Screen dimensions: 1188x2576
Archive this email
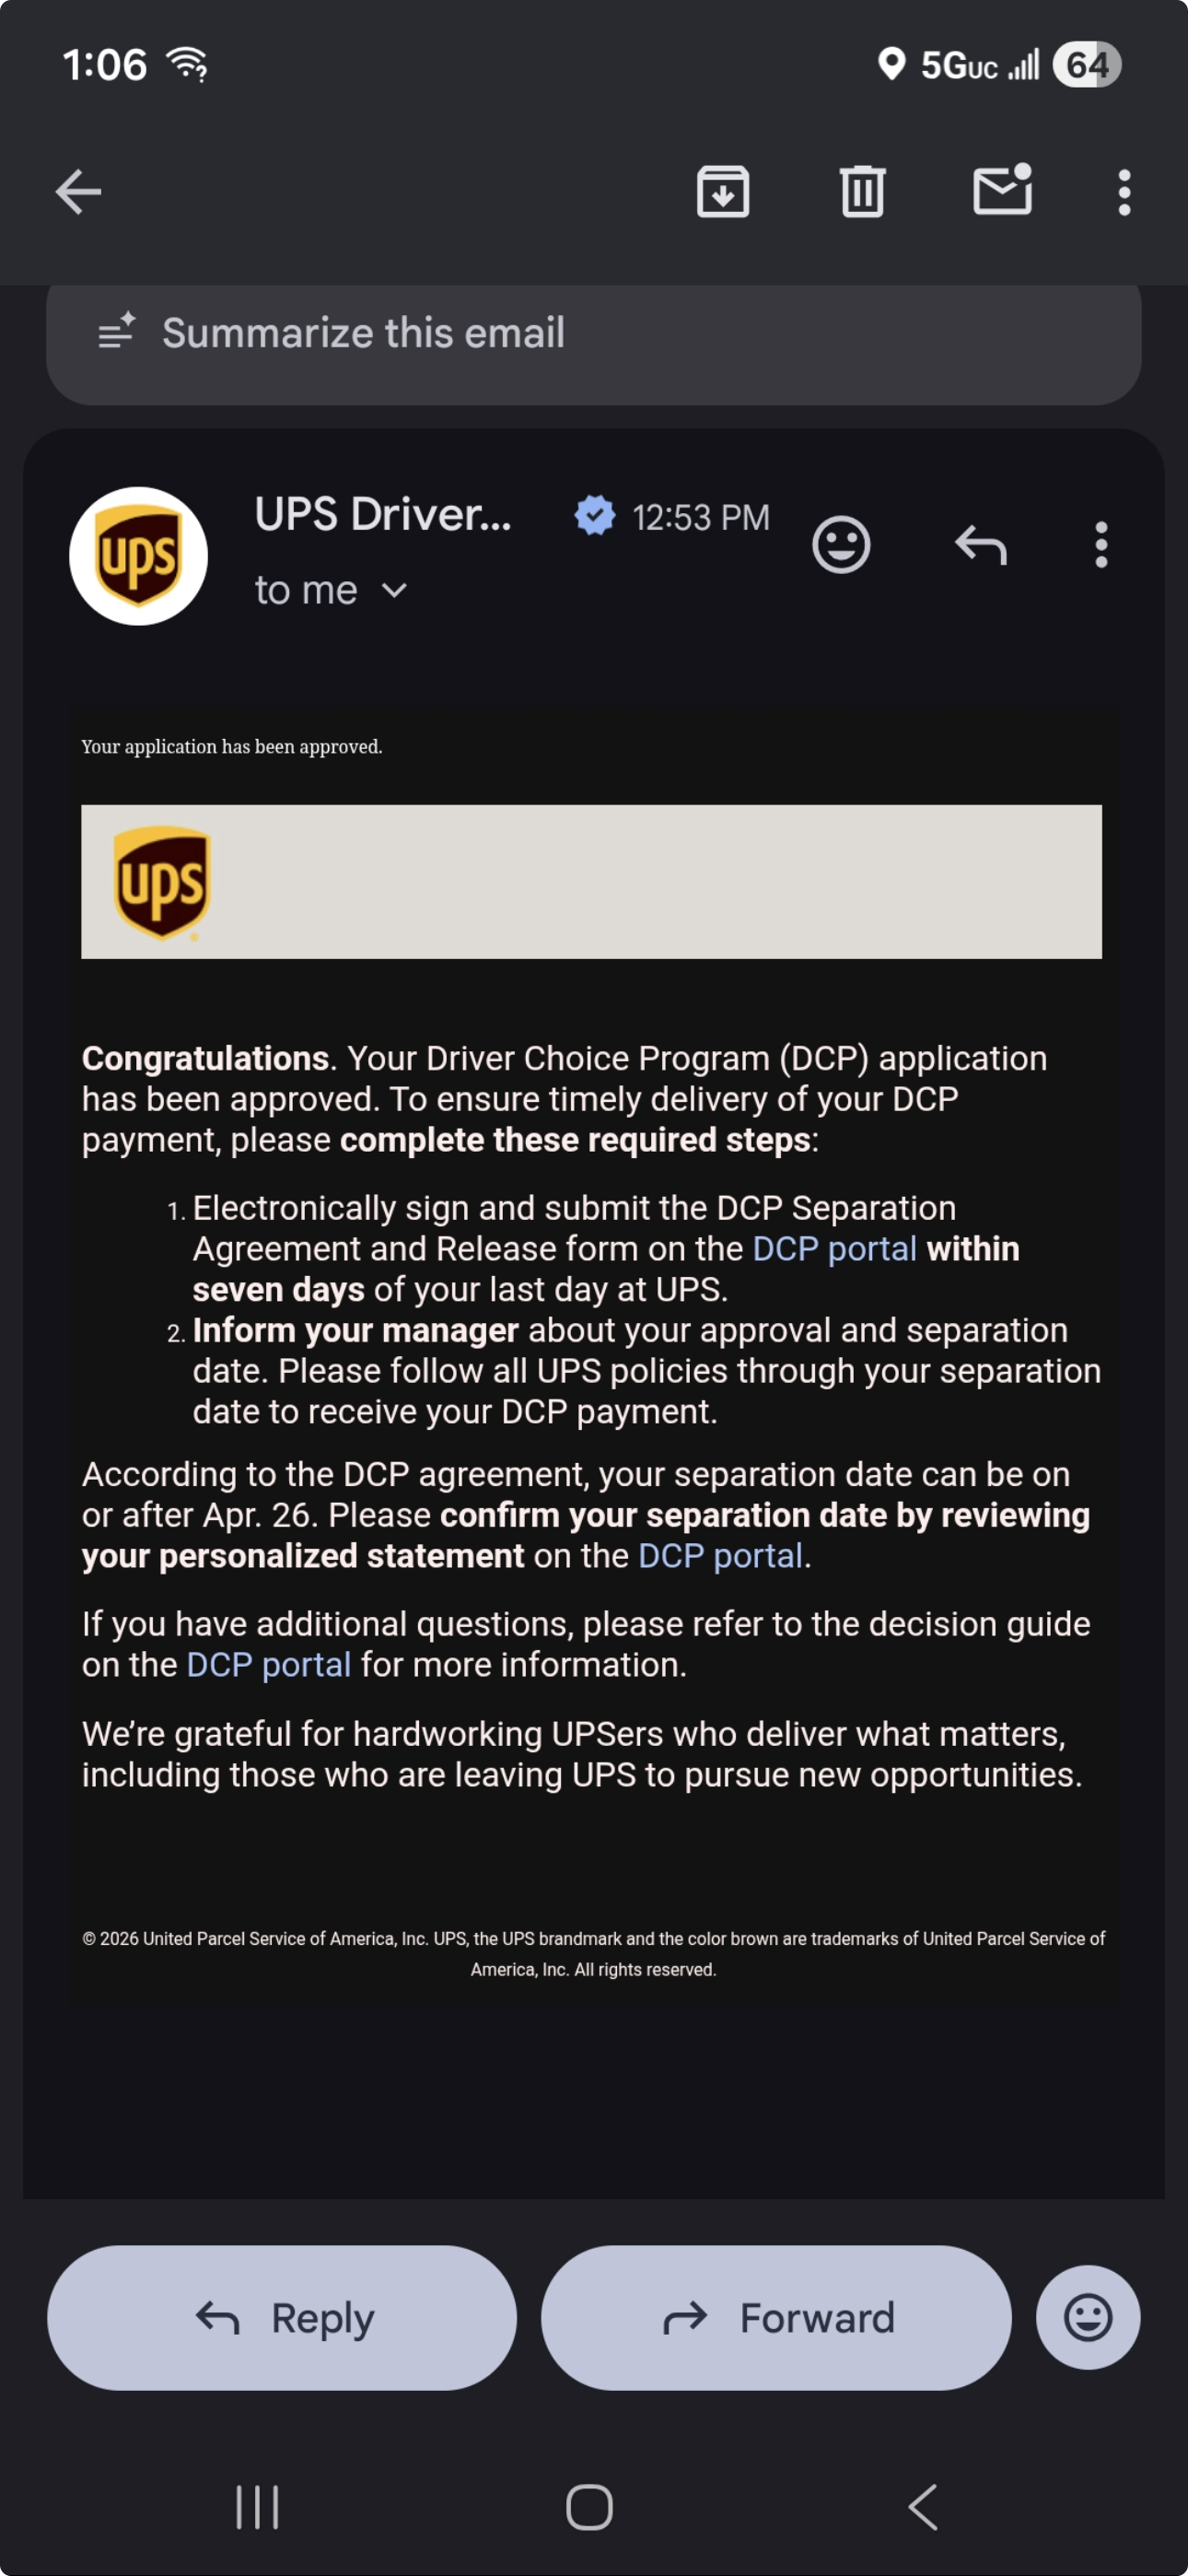[722, 192]
